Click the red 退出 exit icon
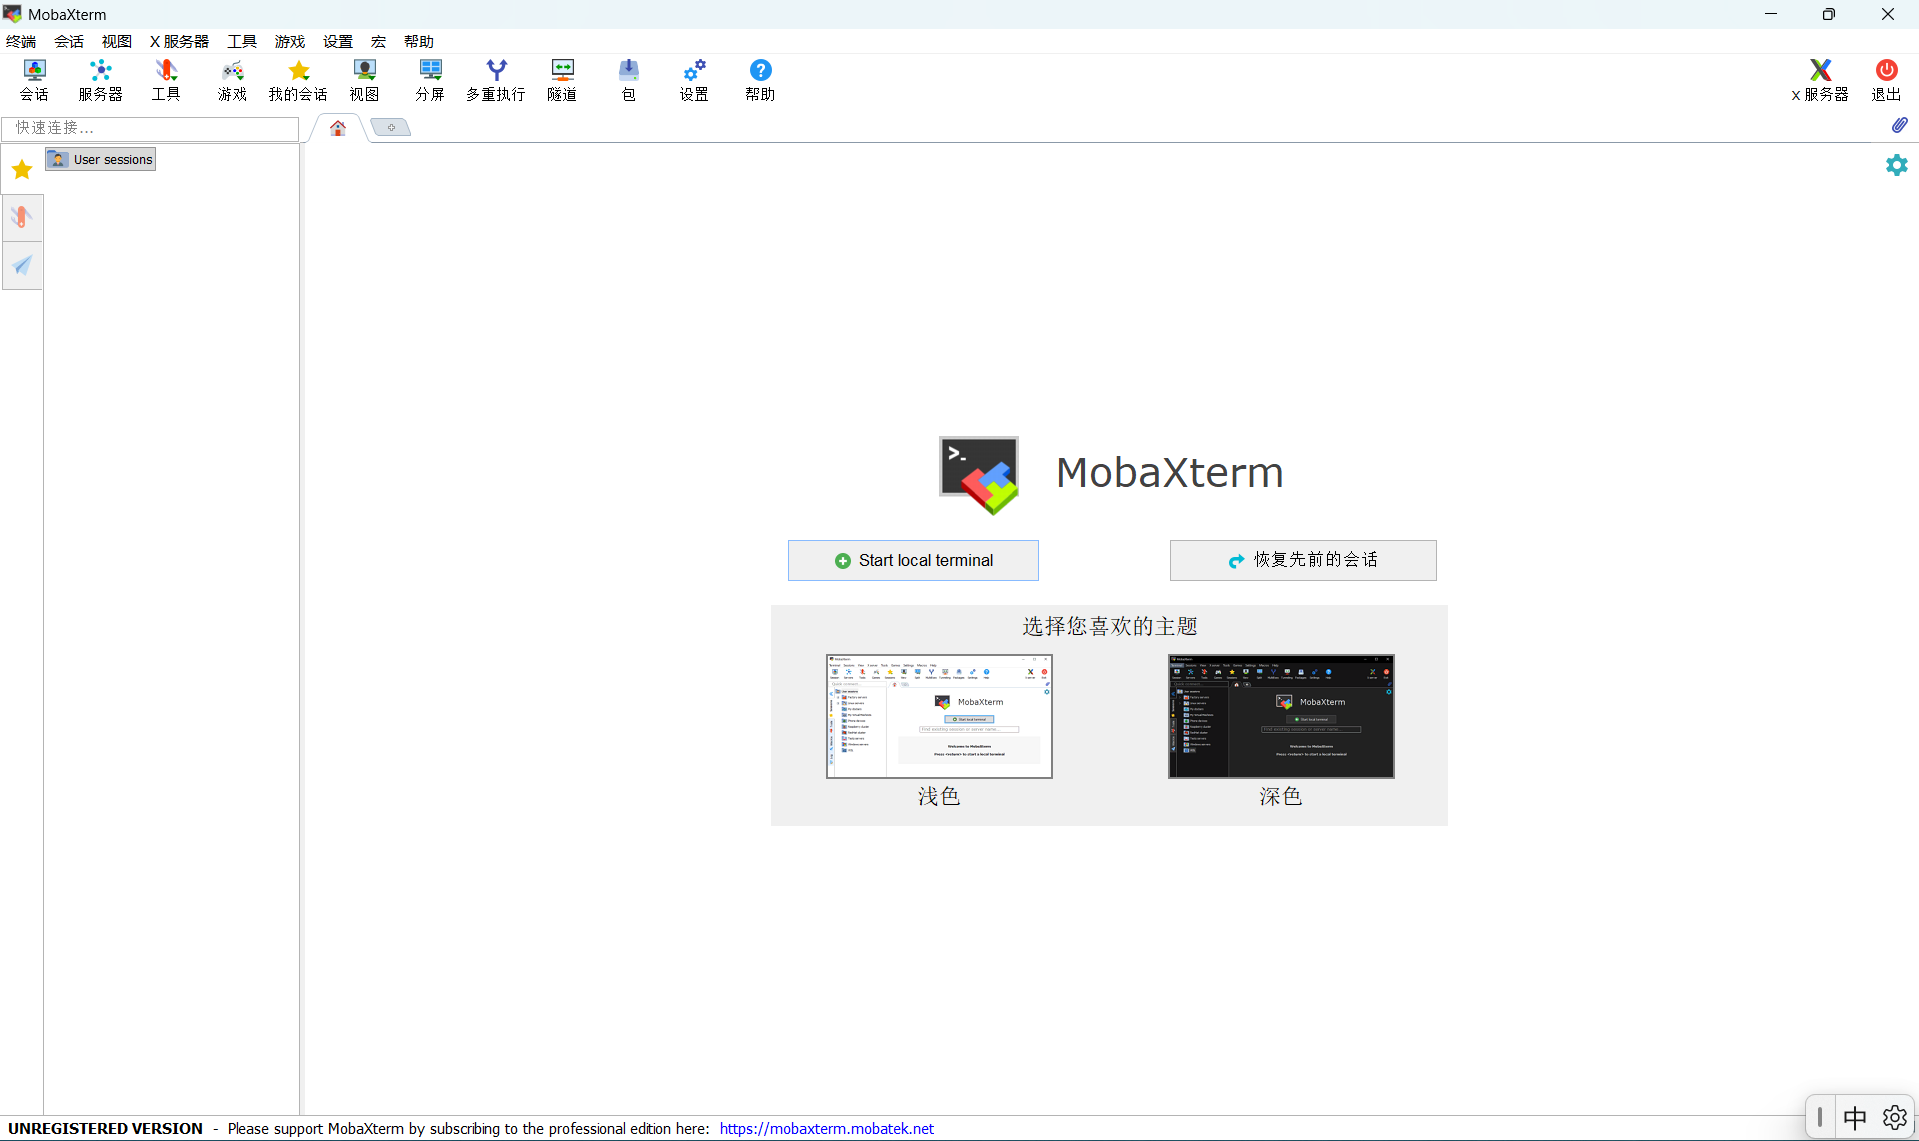The width and height of the screenshot is (1919, 1141). point(1886,80)
